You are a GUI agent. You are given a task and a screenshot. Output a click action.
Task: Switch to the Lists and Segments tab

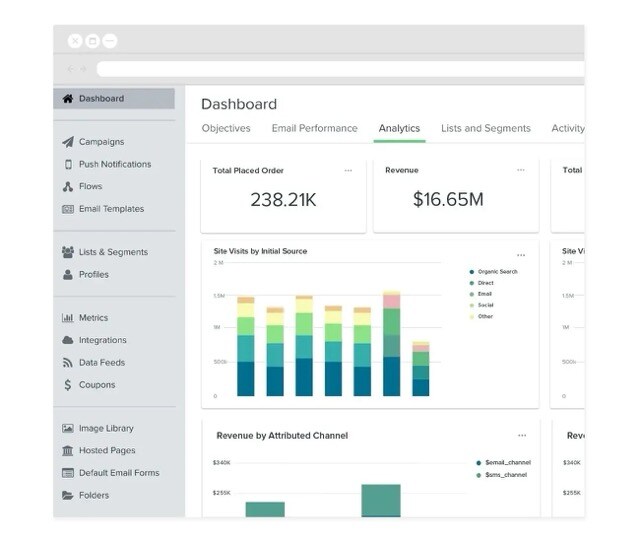tap(485, 128)
